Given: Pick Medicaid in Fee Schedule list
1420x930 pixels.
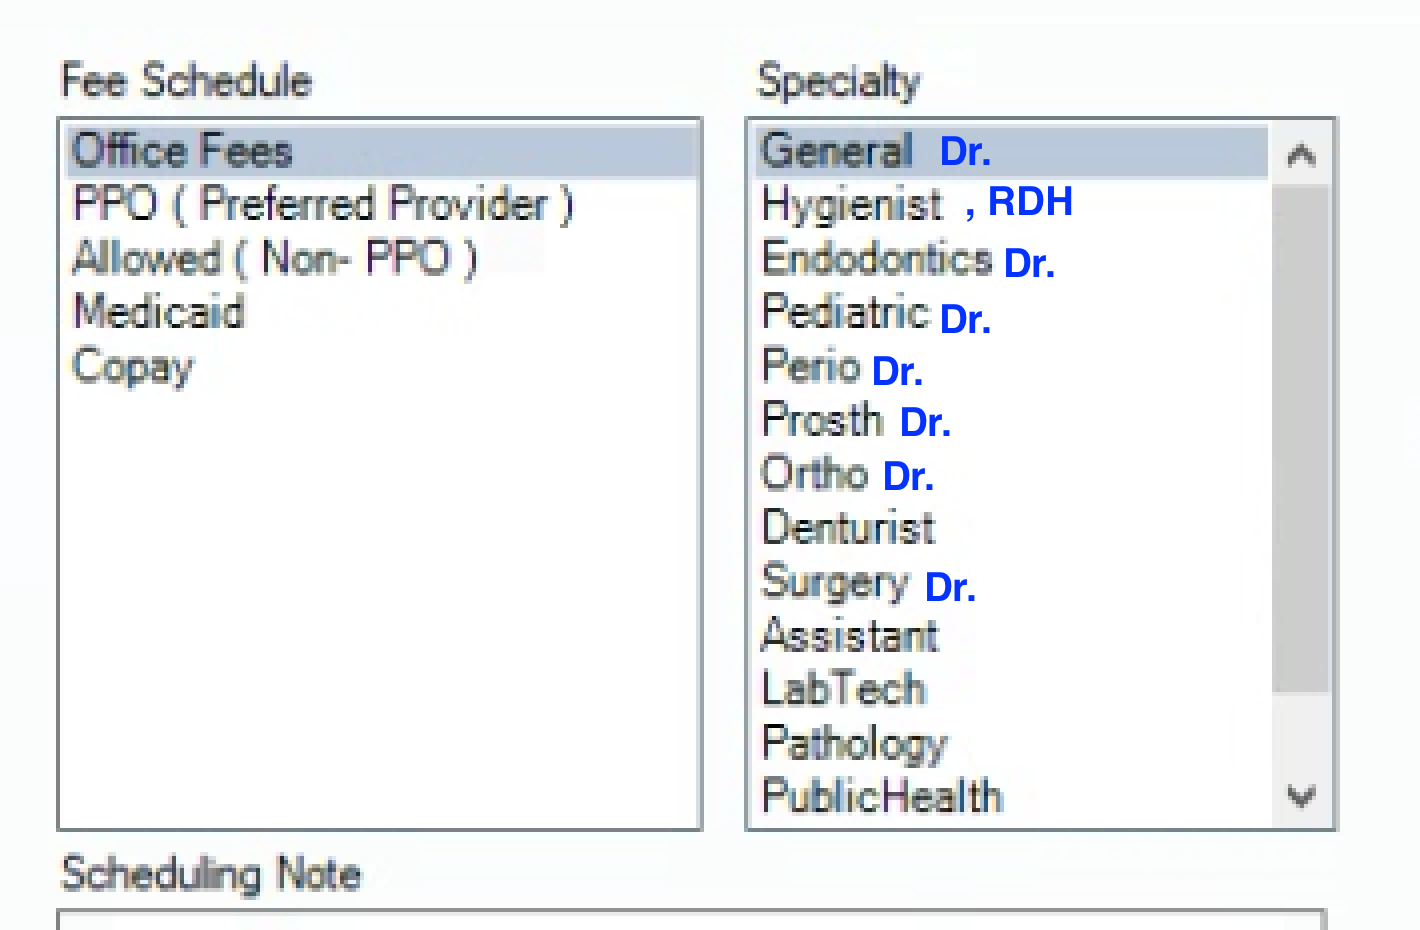Looking at the screenshot, I should click(x=159, y=312).
